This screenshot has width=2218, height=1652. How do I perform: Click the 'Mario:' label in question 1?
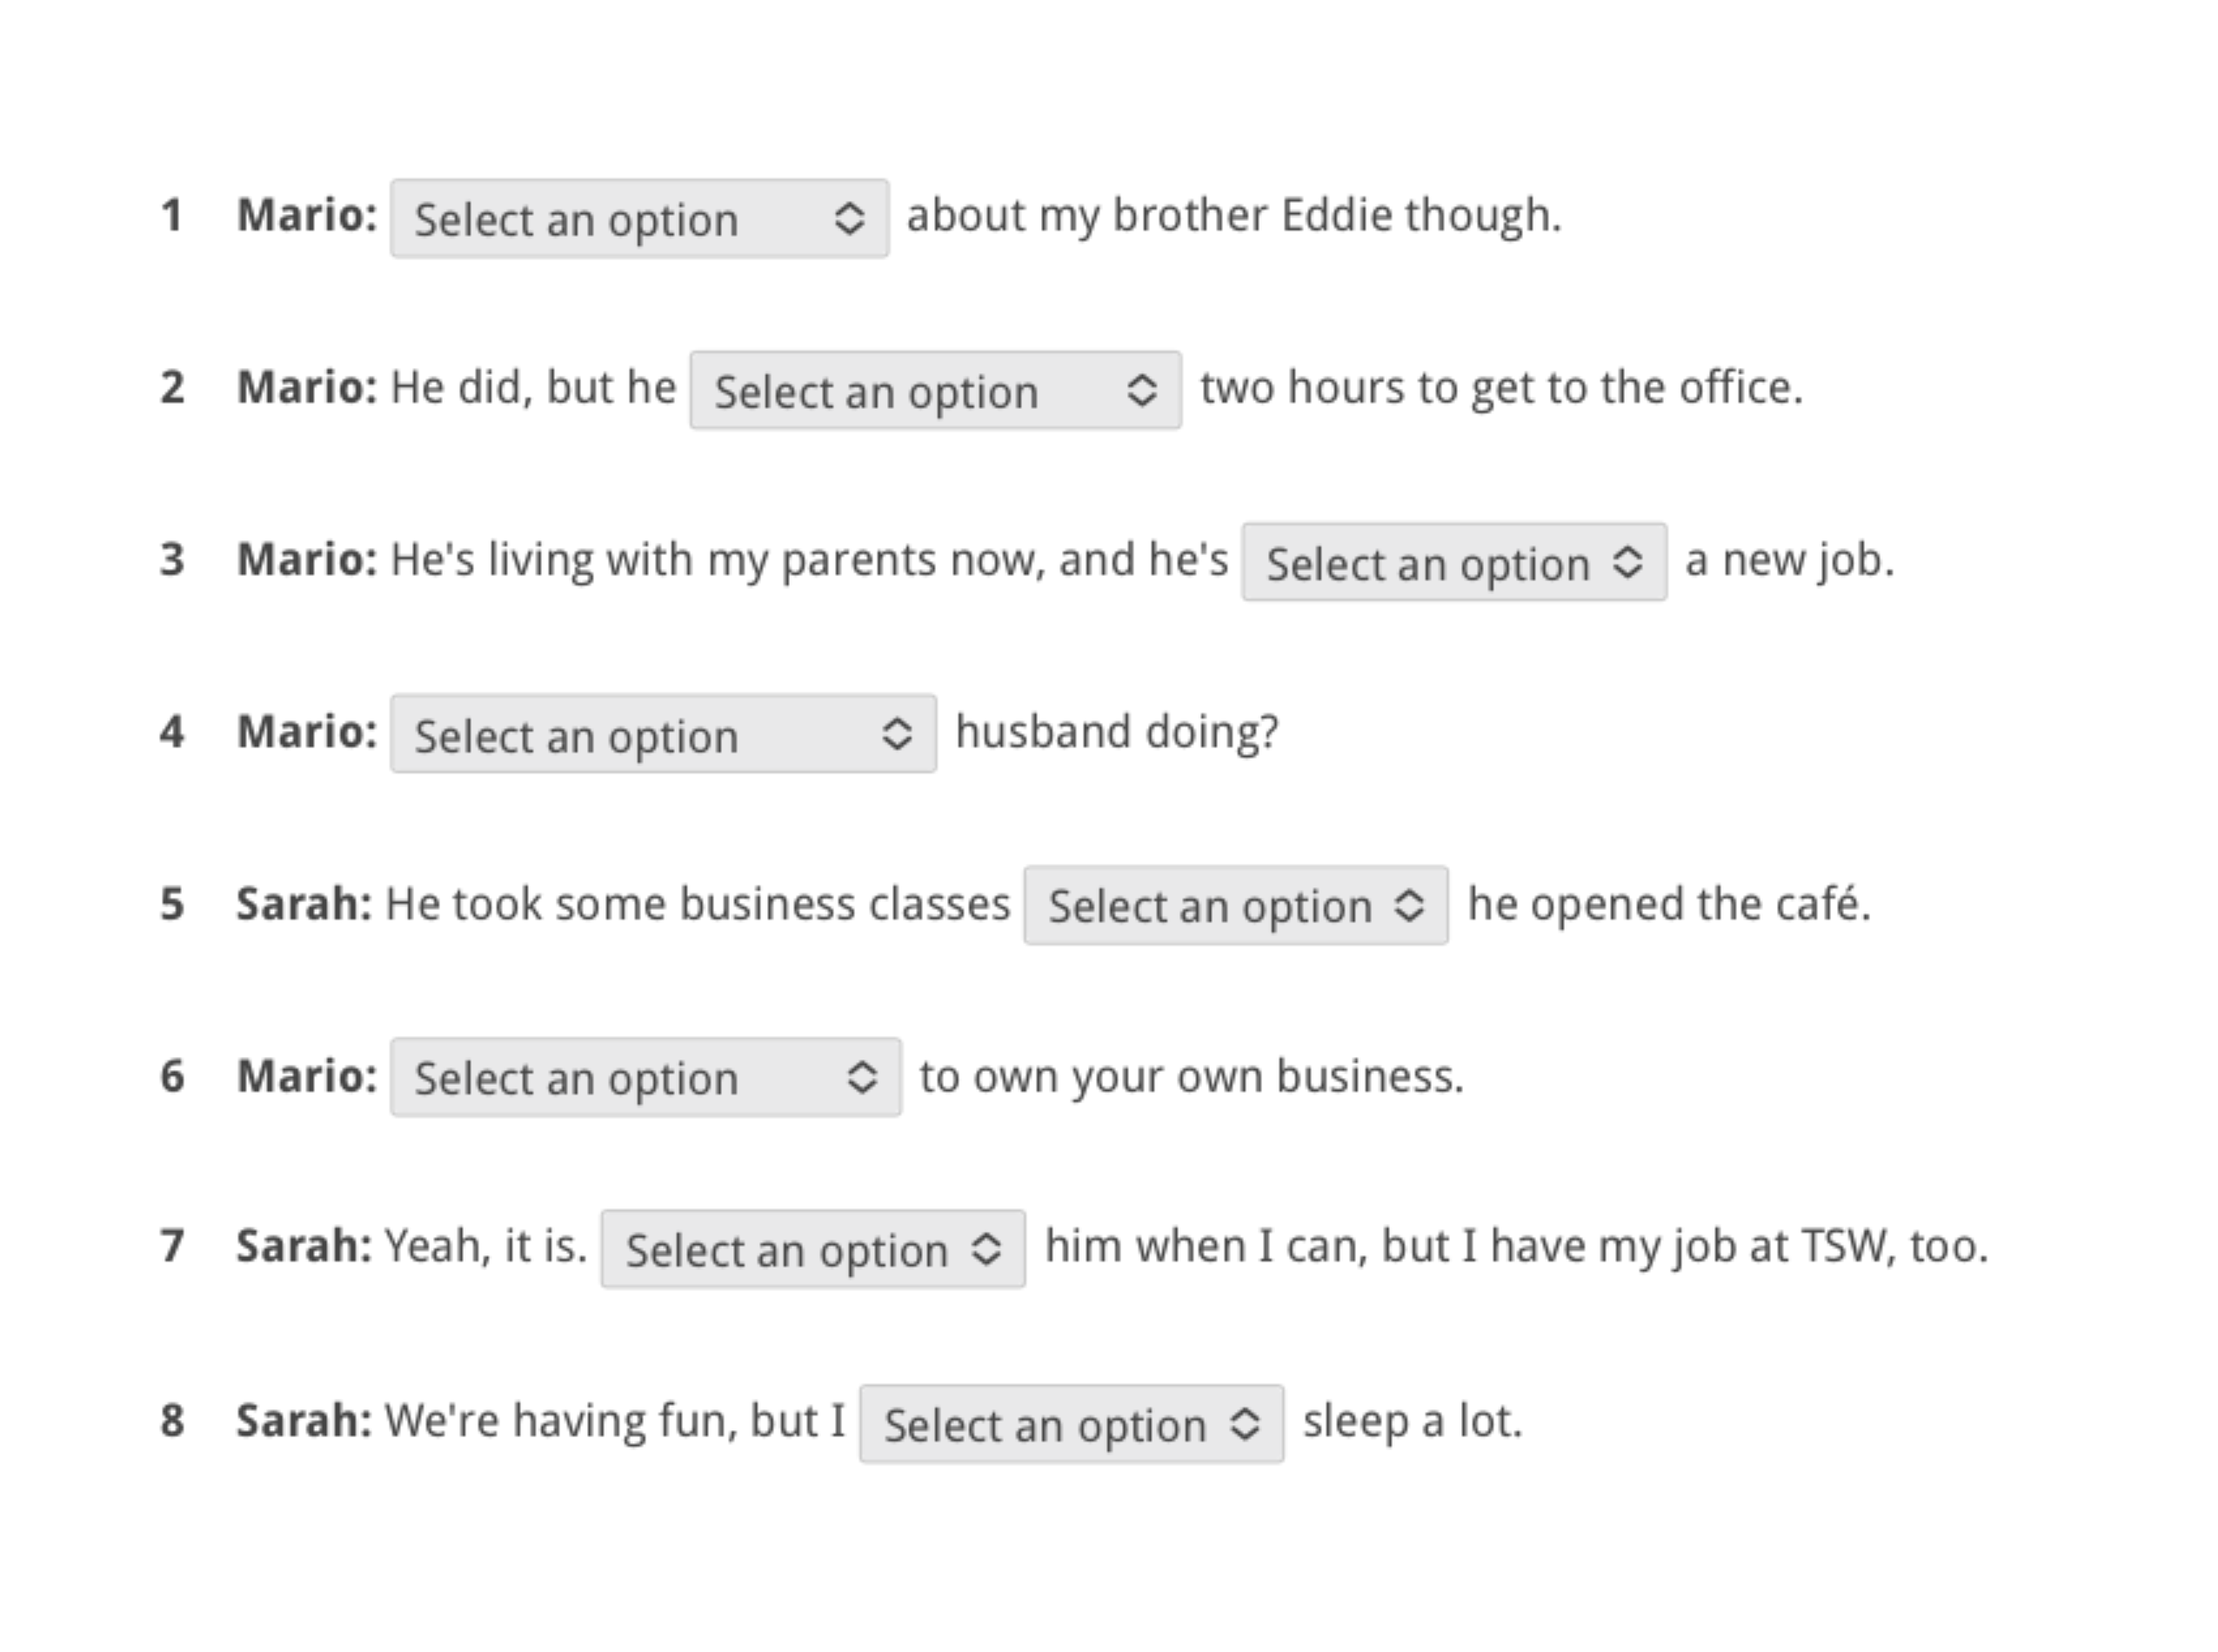(x=307, y=215)
